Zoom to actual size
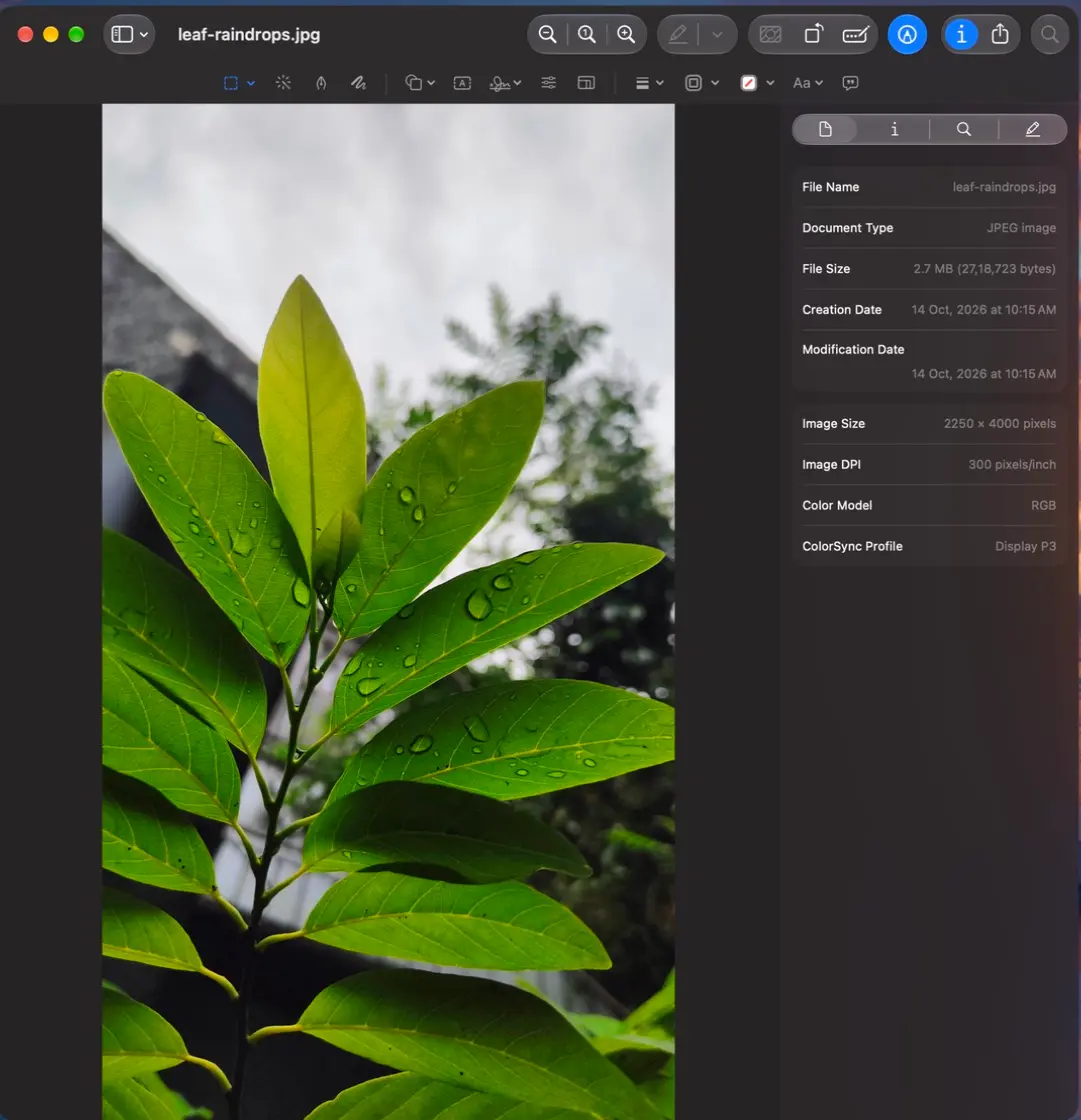Screen dimensions: 1081x1120 587,34
